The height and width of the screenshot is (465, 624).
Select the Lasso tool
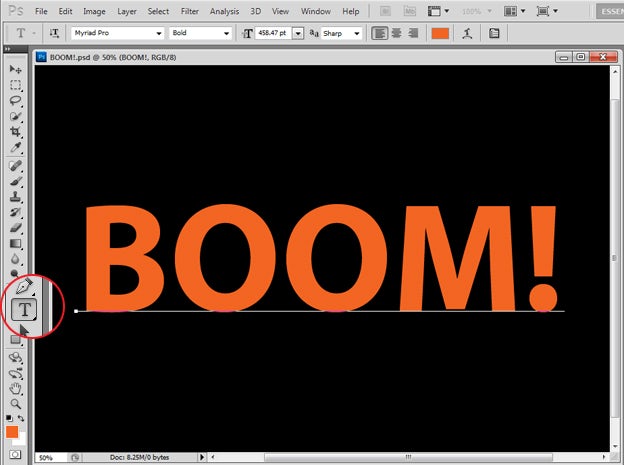pyautogui.click(x=15, y=101)
